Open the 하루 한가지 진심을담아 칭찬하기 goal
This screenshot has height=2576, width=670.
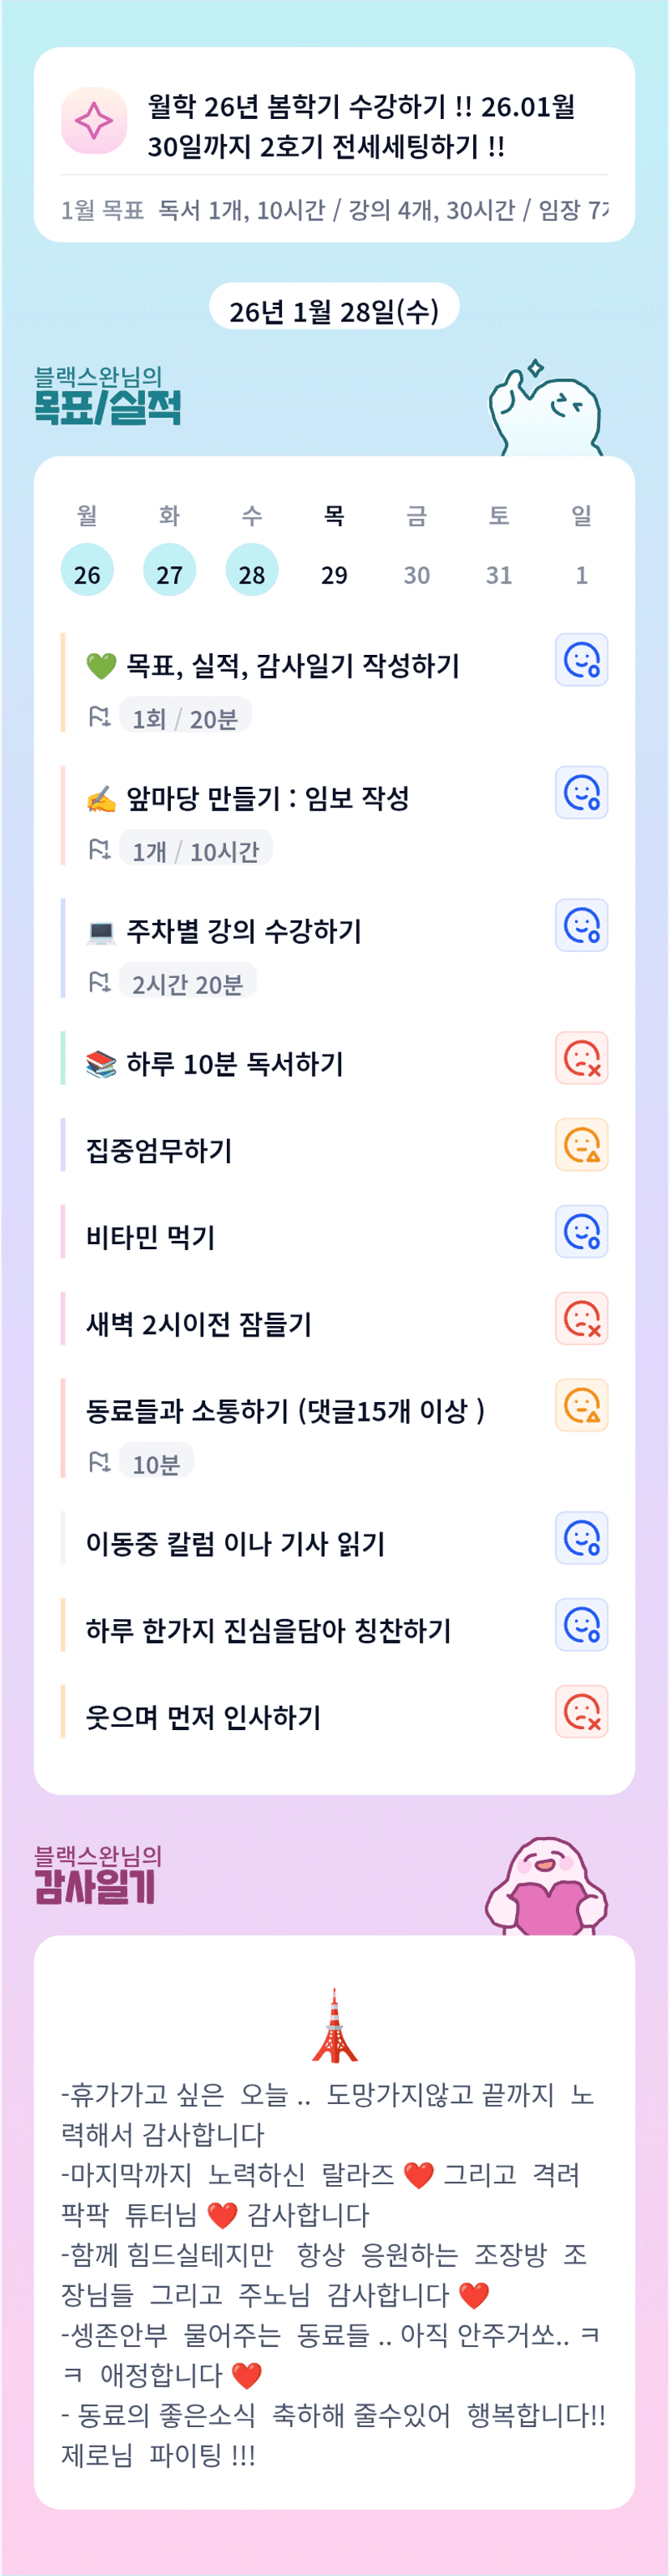point(268,1630)
